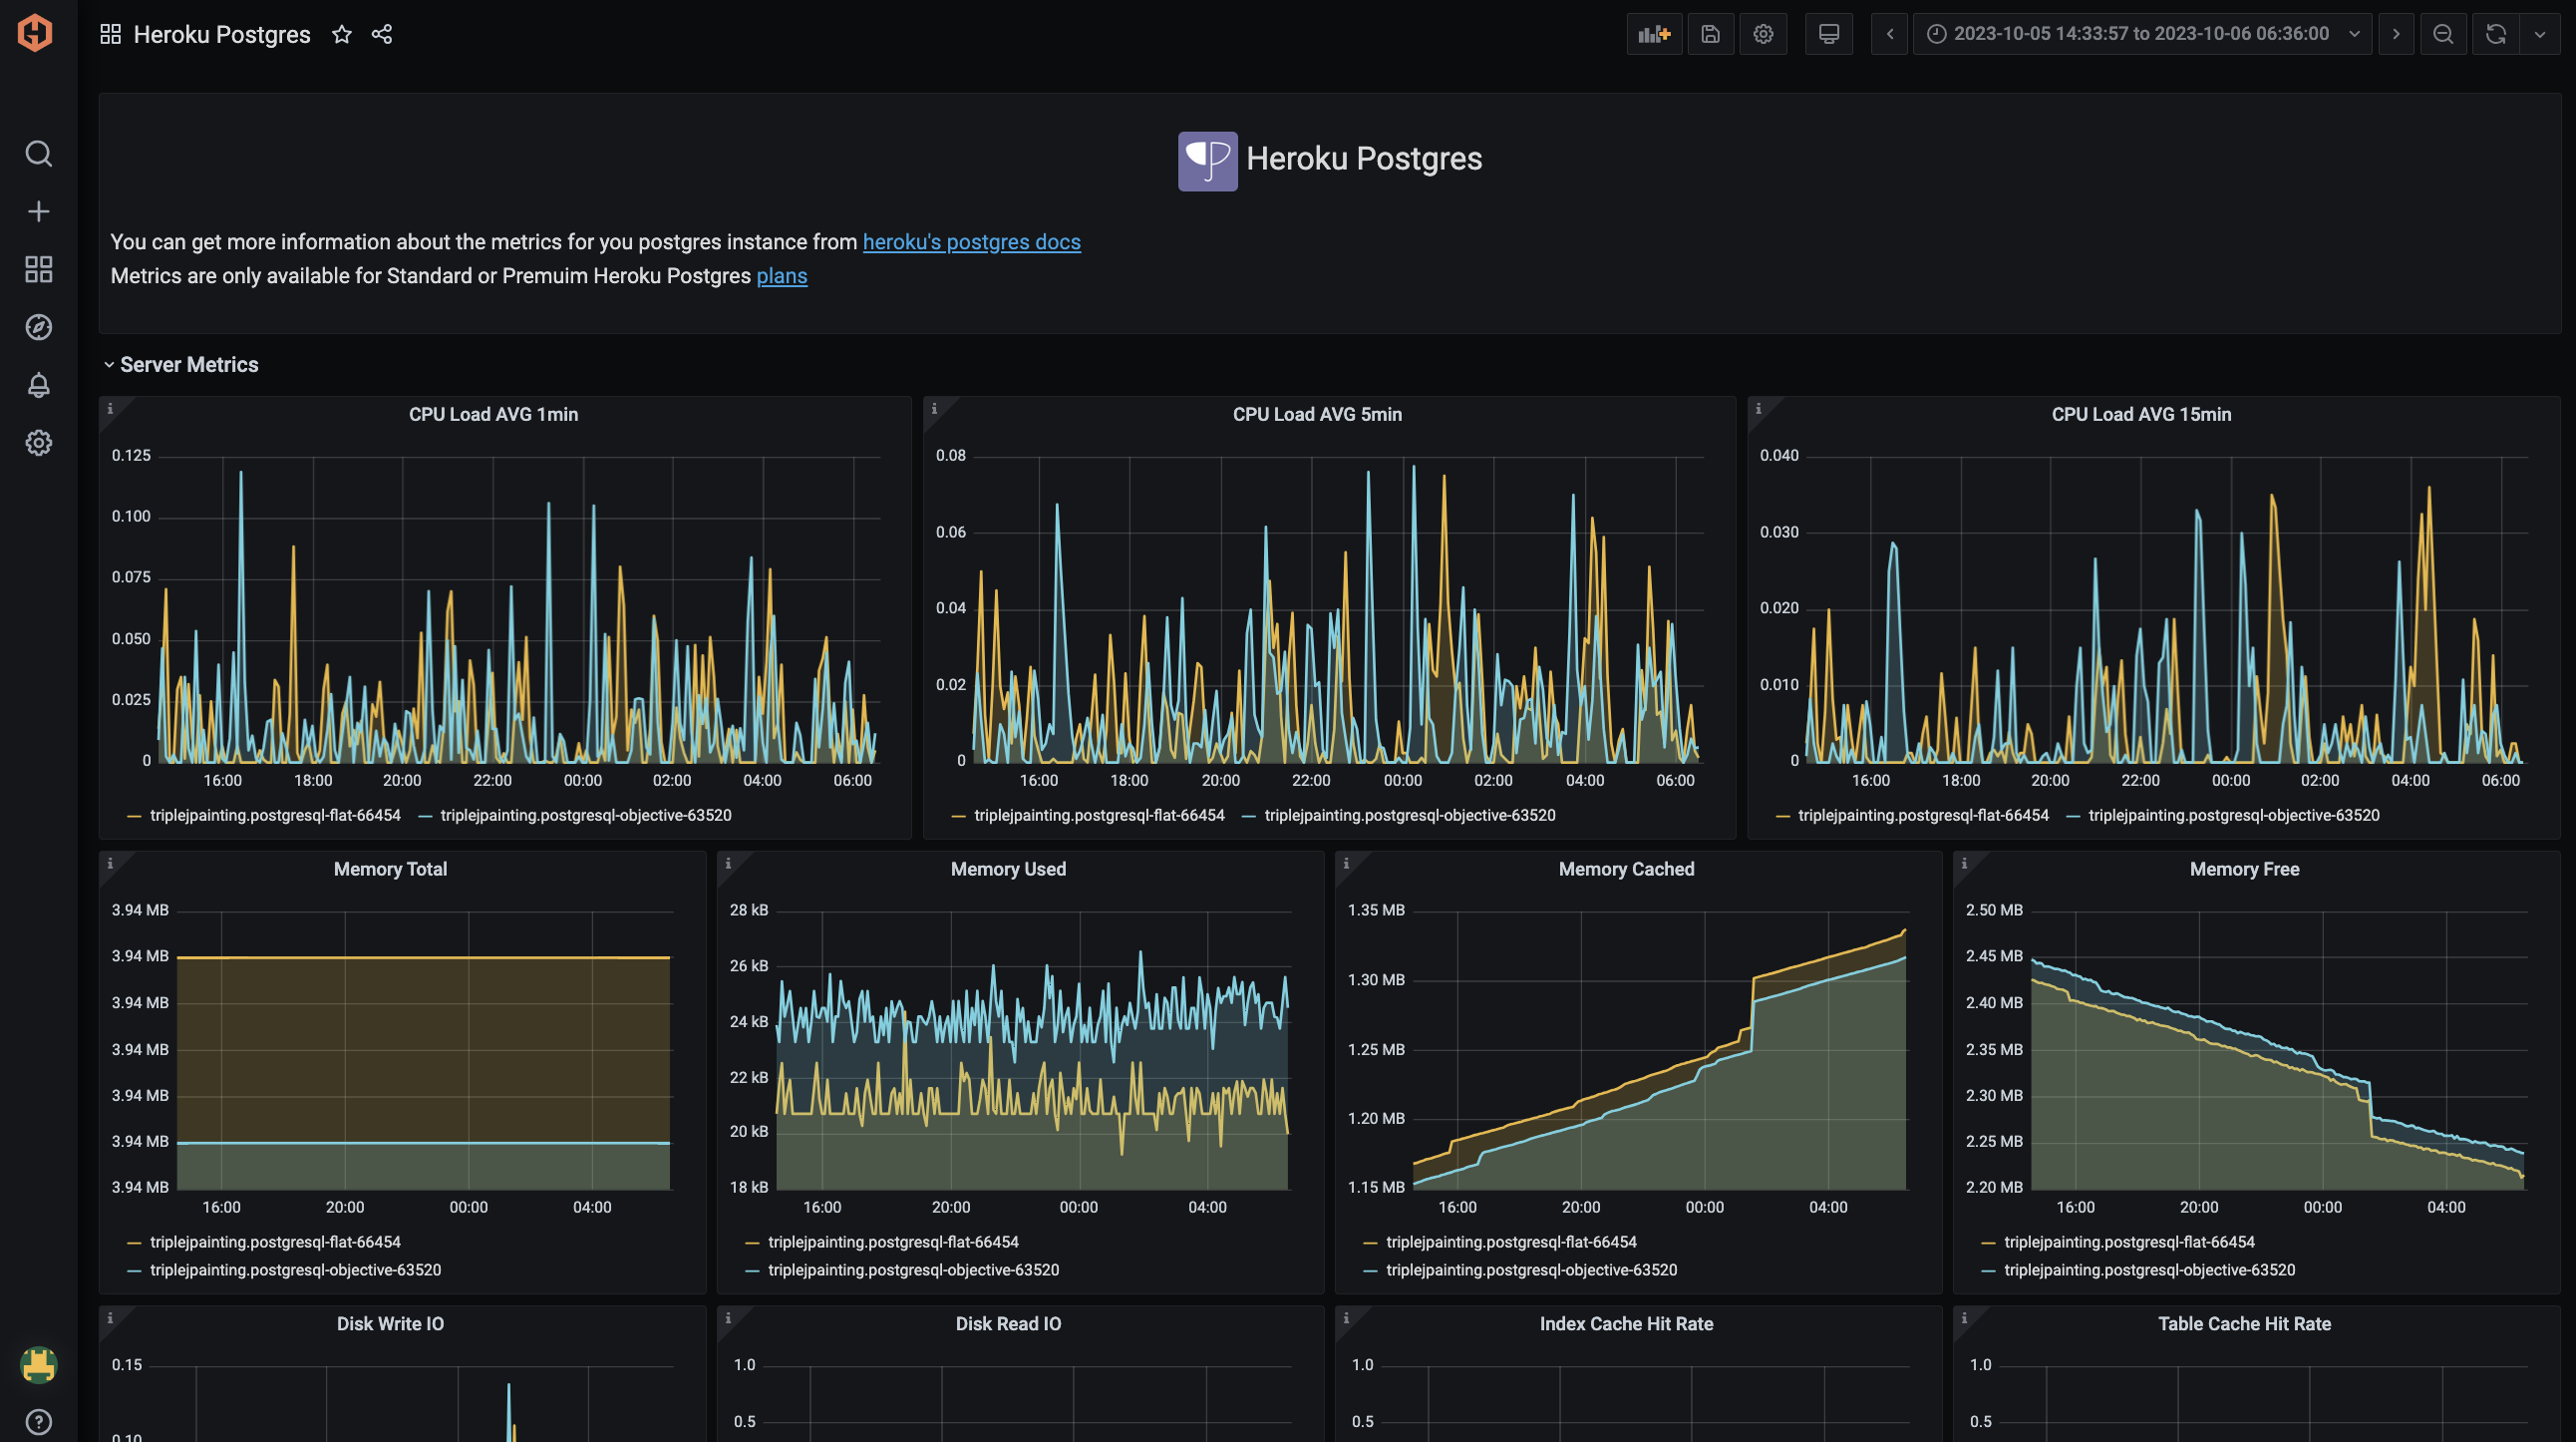Open Memory Free panel title menu

2244,869
